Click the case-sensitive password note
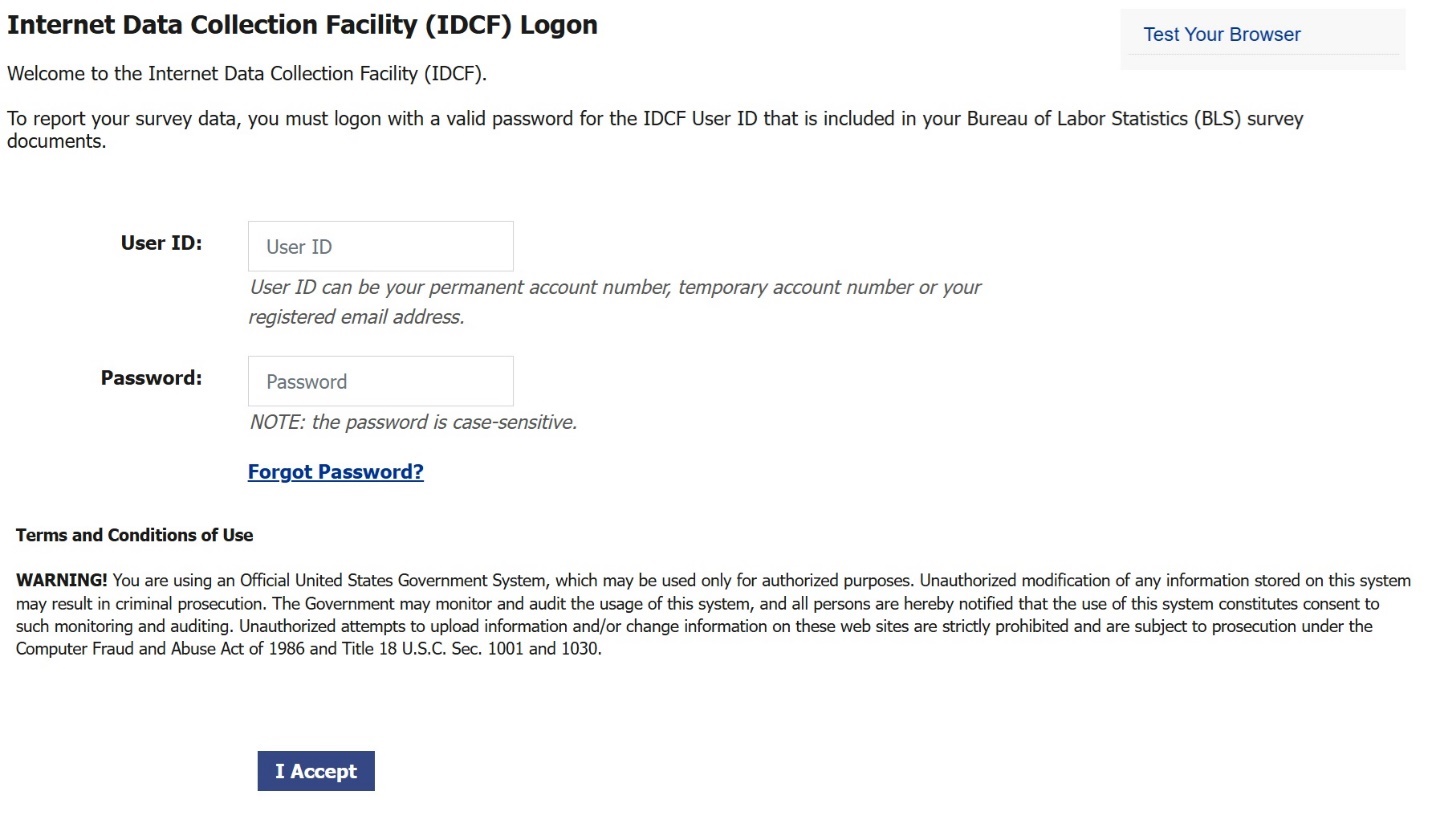The width and height of the screenshot is (1432, 820). pos(413,422)
